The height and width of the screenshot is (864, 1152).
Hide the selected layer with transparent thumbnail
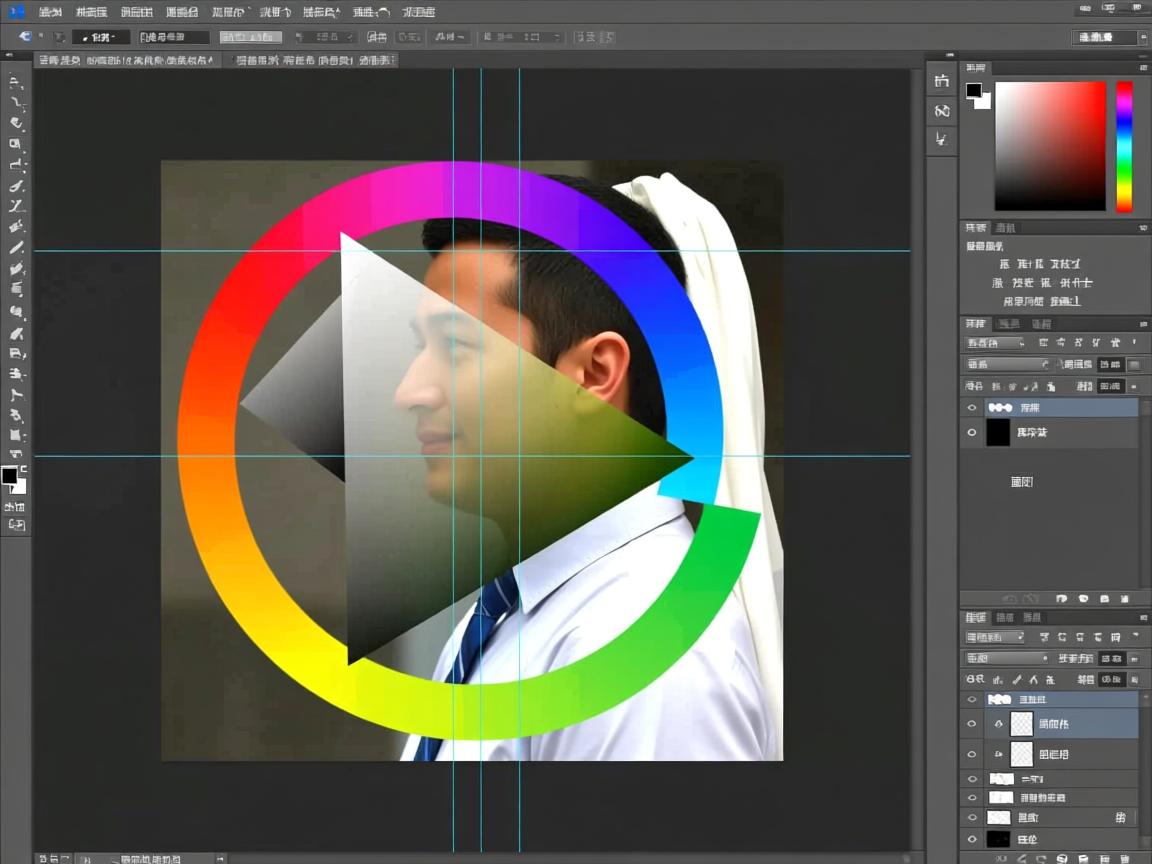(x=972, y=723)
